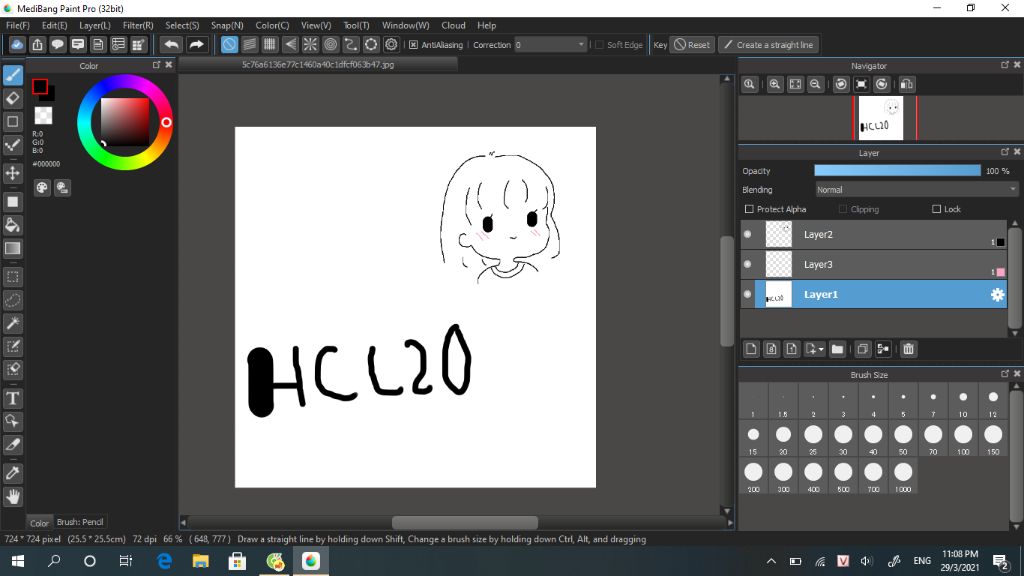Enable the circle snap guide
1024x576 pixels.
click(x=330, y=44)
